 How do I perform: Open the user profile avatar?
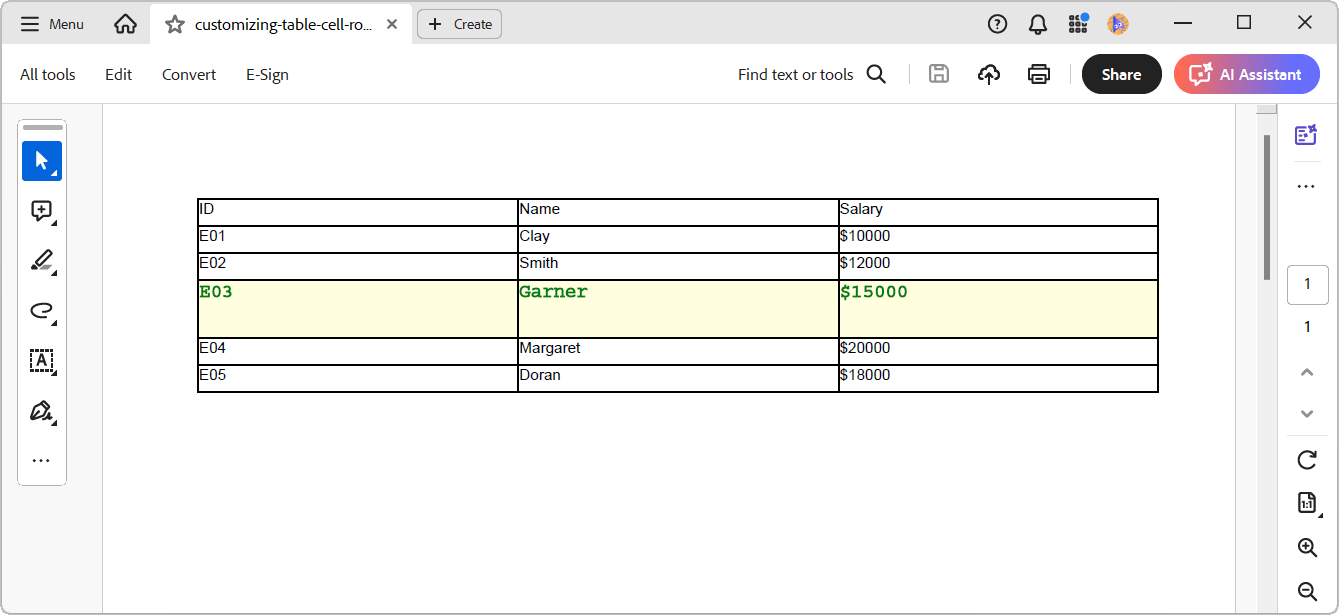point(1118,24)
